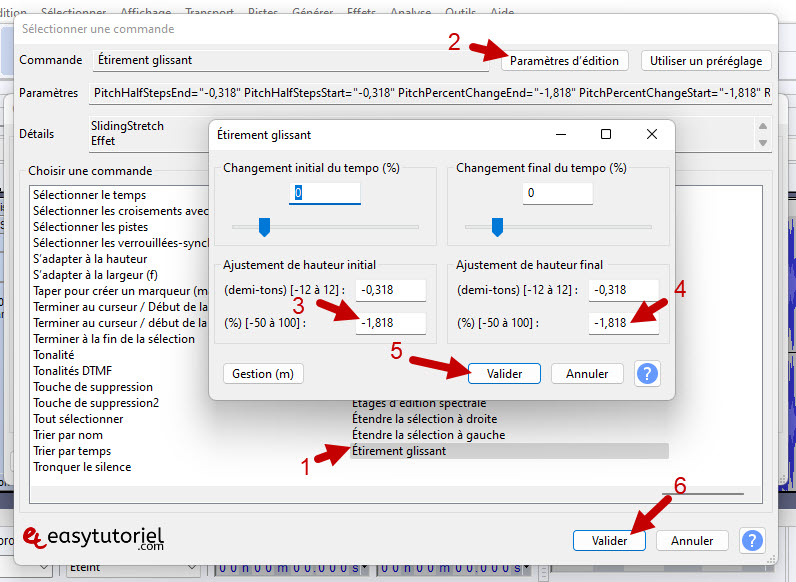796x582 pixels.
Task: Confirm with Valider in Étirement glissant dialog
Action: pos(504,374)
